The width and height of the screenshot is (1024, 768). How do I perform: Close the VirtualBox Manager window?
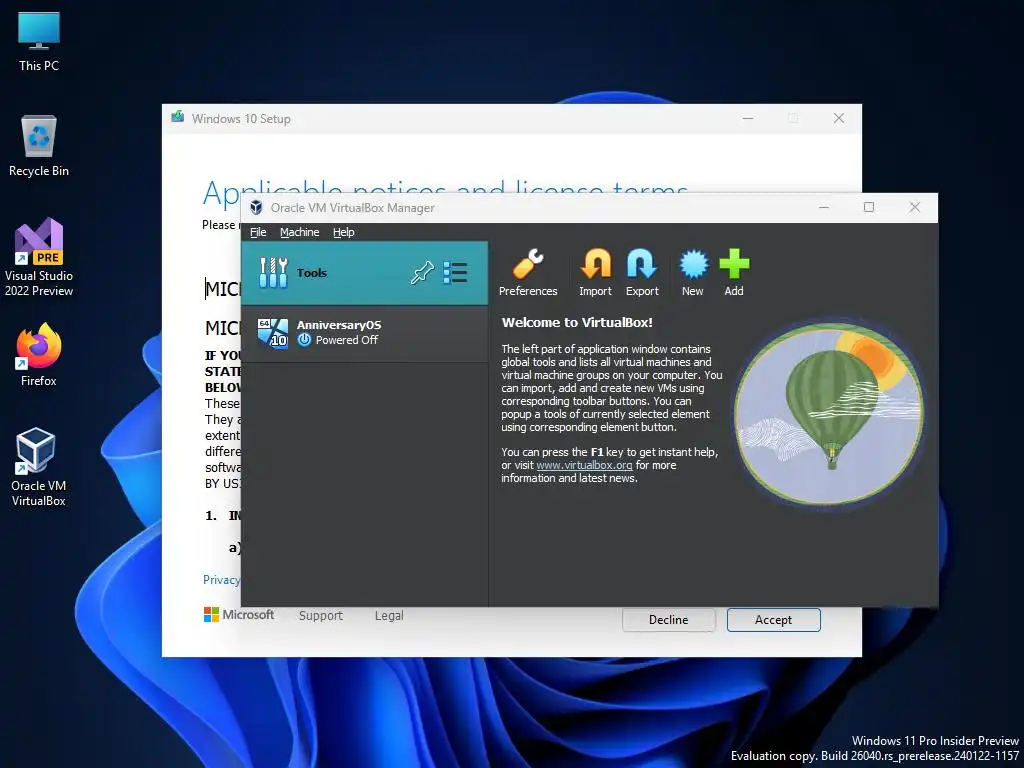[914, 208]
